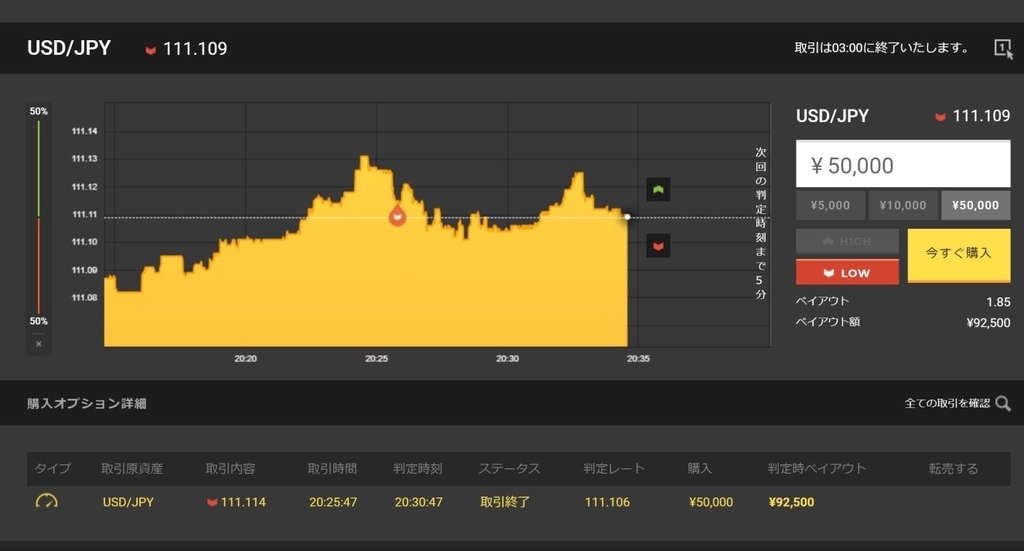Click the 取引原資産 column header

click(132, 468)
